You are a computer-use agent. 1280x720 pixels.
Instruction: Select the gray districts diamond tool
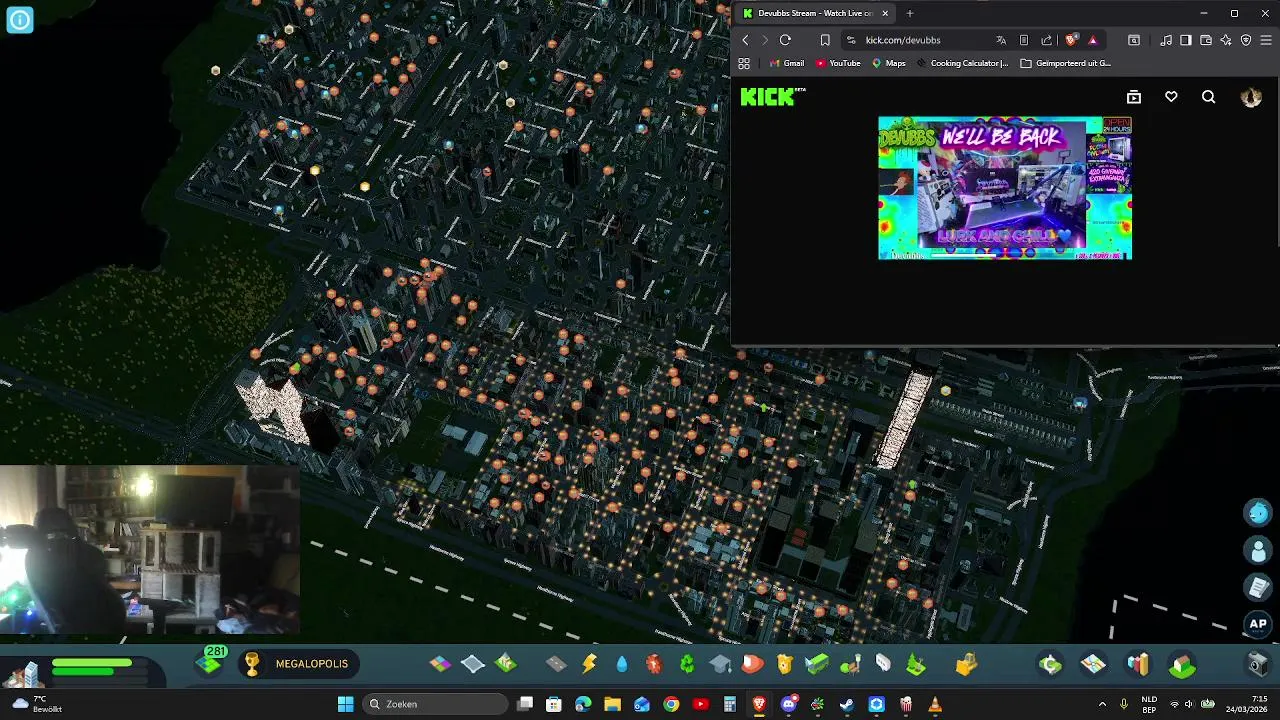point(473,664)
